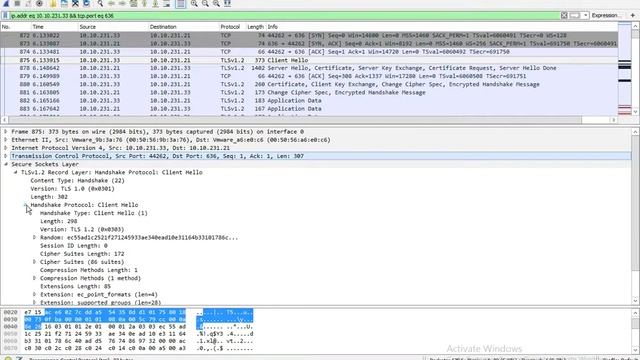
Task: Select Session ID Length: 0 line
Action: [x=73, y=246]
